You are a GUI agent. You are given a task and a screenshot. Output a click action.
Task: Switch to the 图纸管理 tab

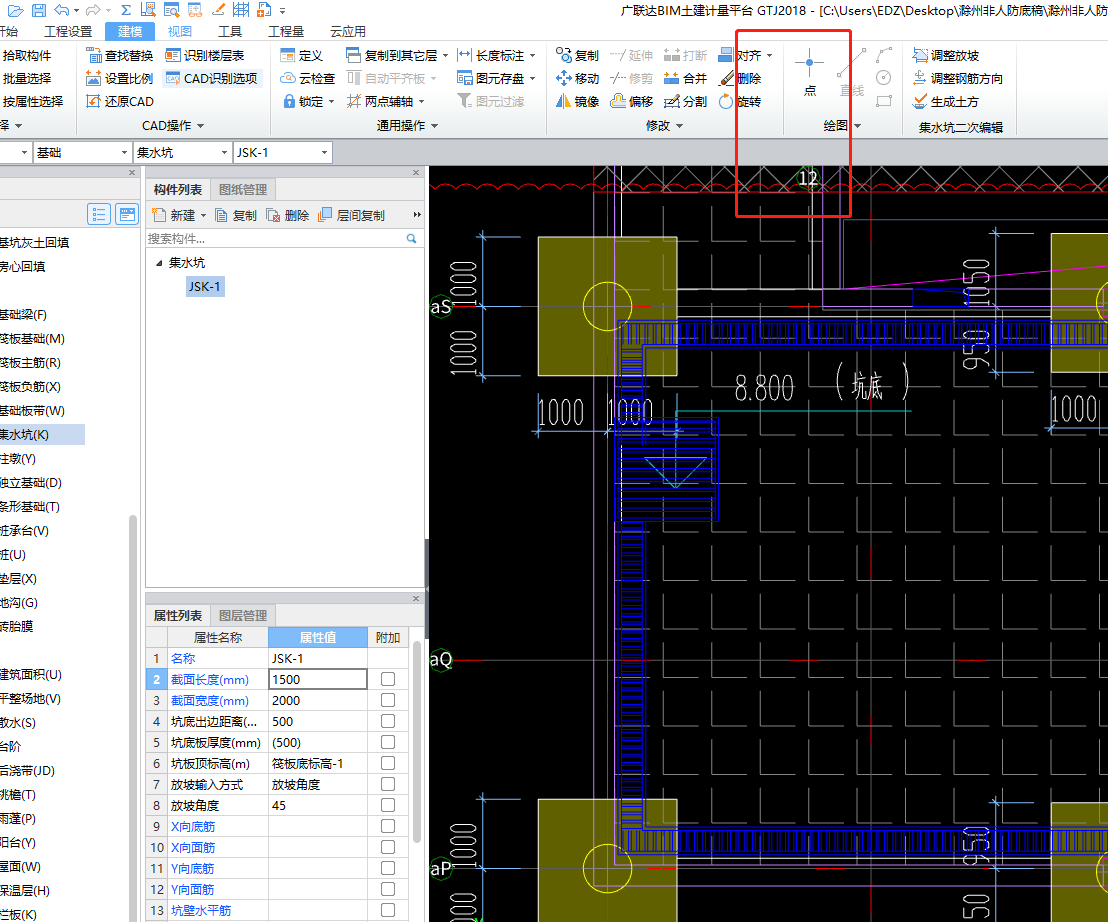click(x=243, y=189)
